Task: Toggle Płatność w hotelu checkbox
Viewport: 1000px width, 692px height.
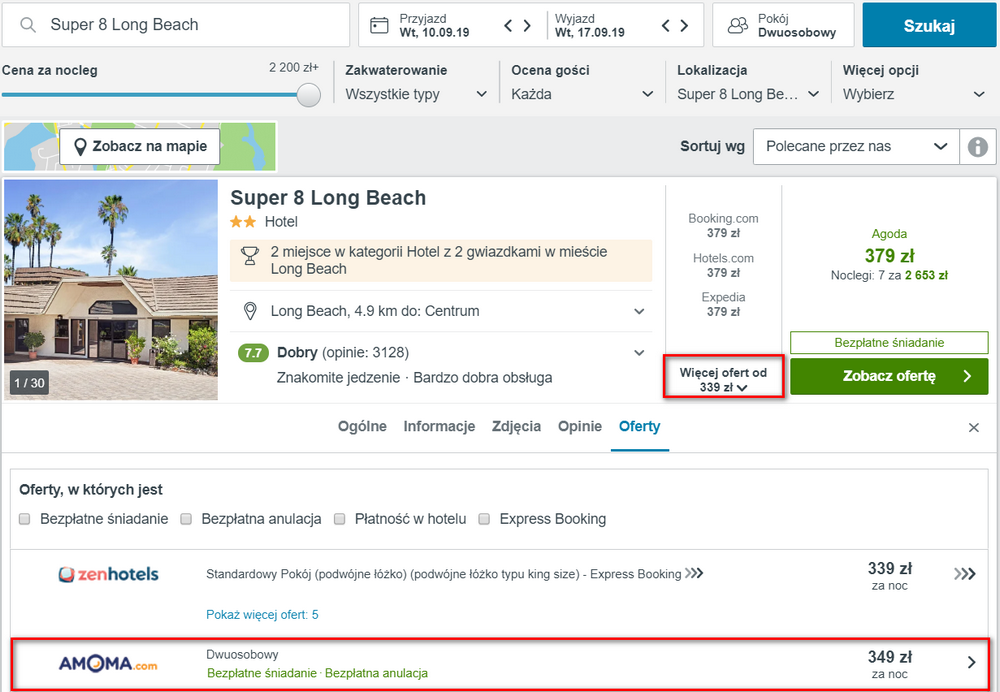Action: click(x=340, y=519)
